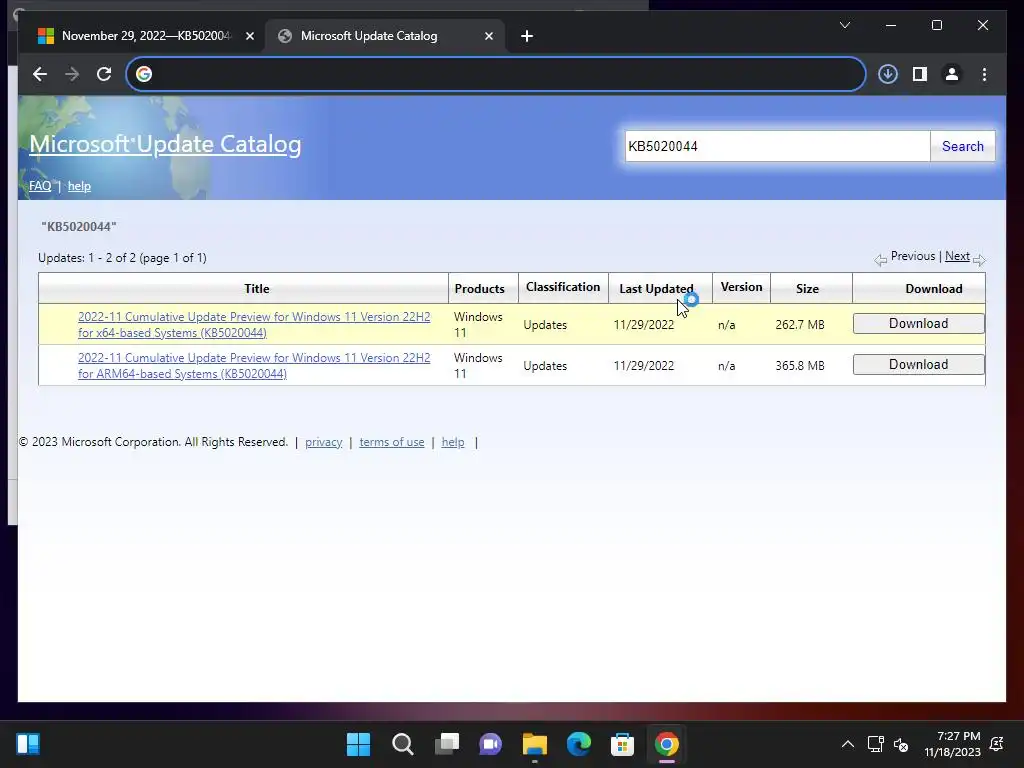Open the clock and date flyout
The width and height of the screenshot is (1024, 768).
(953, 744)
